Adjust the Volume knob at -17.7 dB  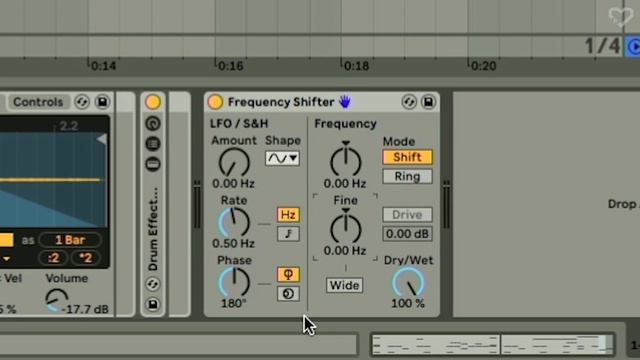[56, 300]
